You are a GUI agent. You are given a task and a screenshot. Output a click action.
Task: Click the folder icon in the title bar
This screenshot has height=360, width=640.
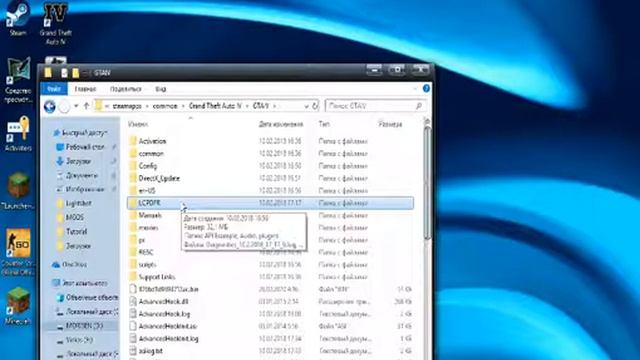click(x=48, y=73)
